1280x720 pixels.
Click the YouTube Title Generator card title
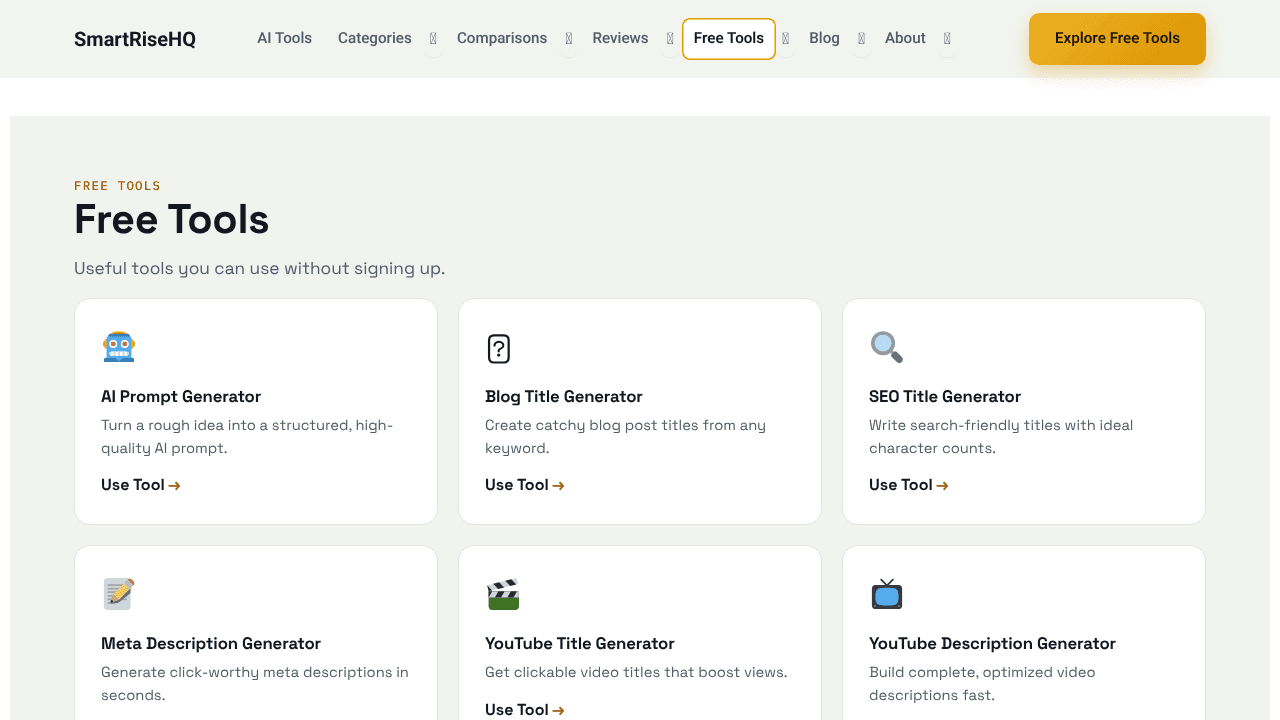580,644
